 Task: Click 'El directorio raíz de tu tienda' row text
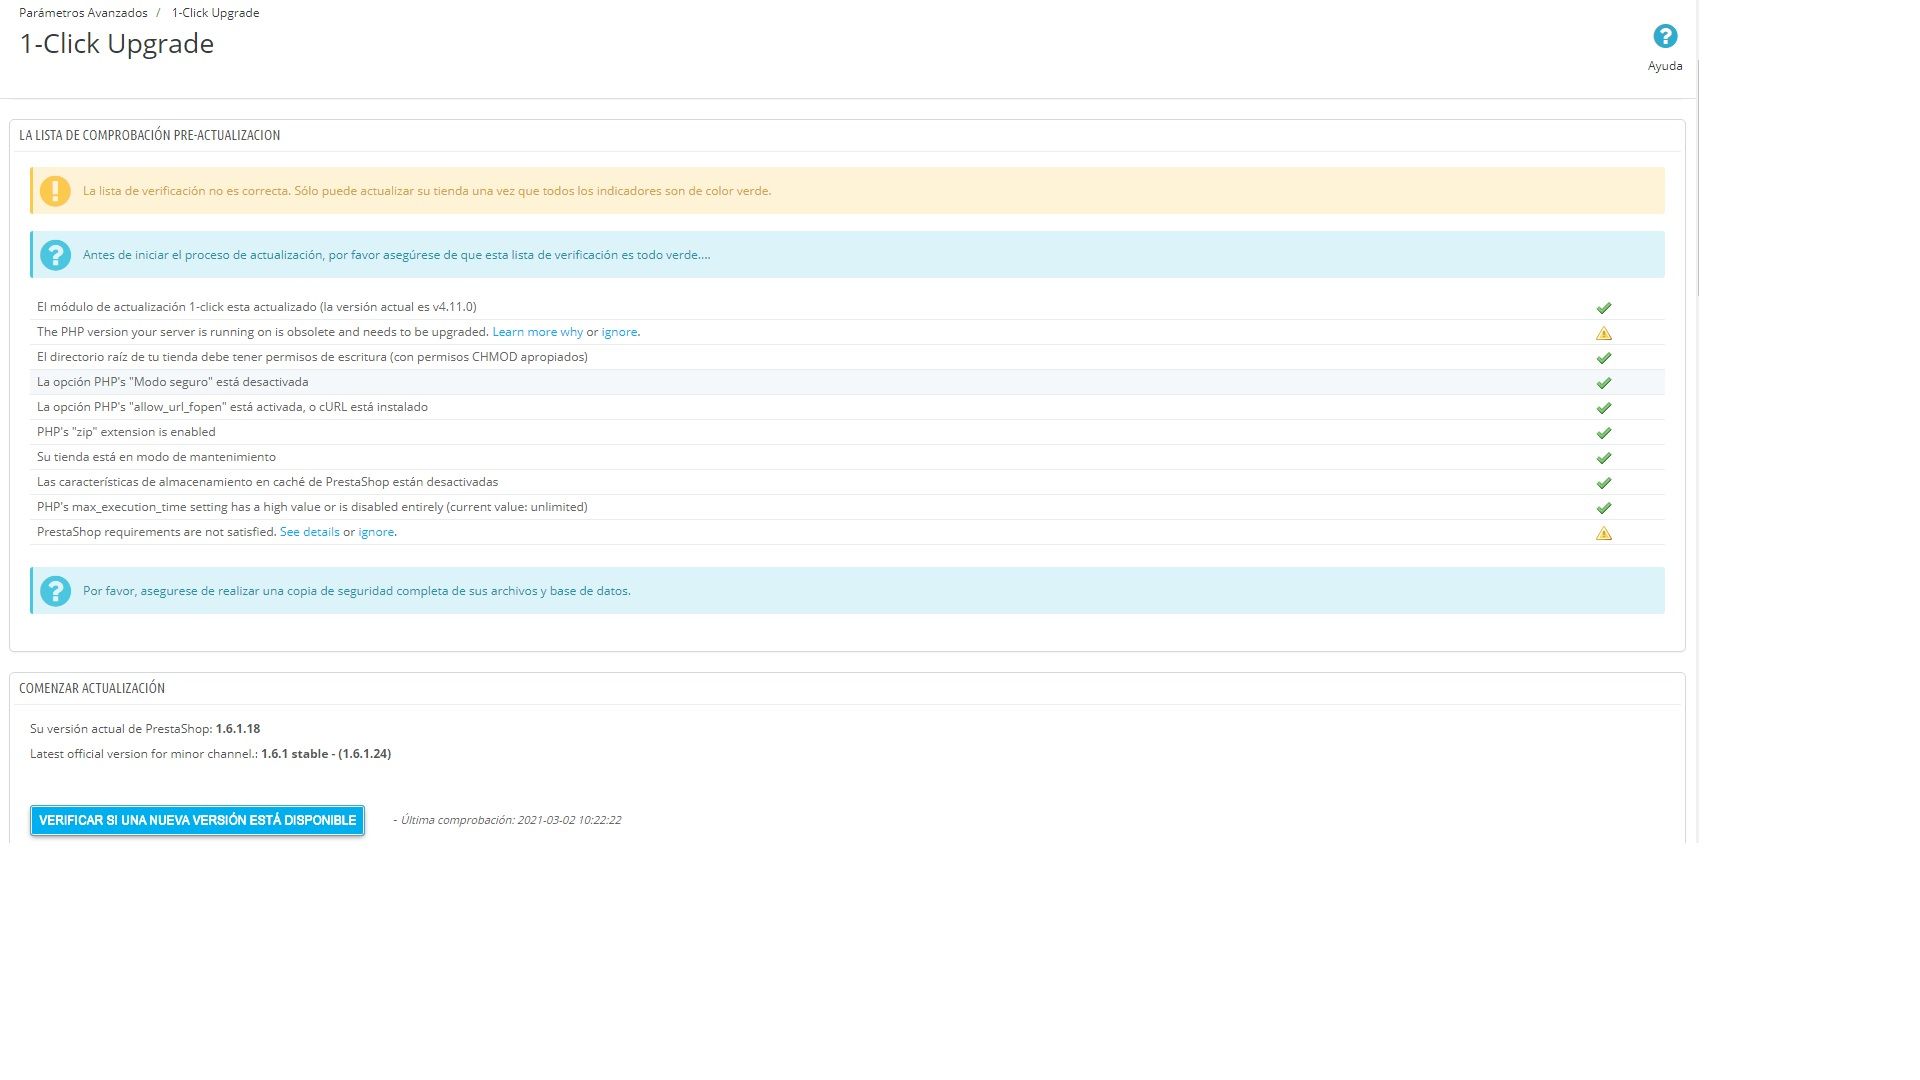coord(312,357)
